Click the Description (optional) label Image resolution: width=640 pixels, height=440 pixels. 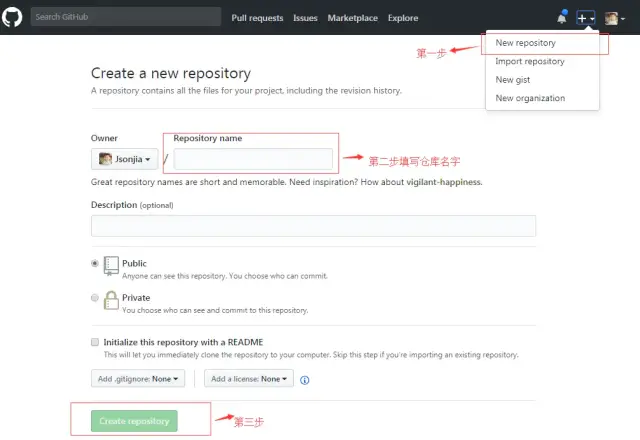pos(132,205)
